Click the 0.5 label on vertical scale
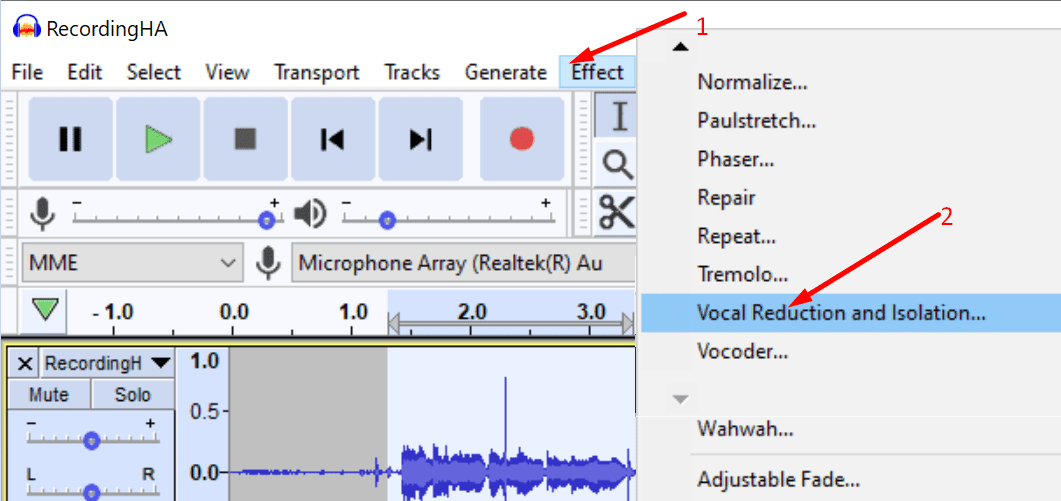This screenshot has width=1061, height=501. click(205, 412)
